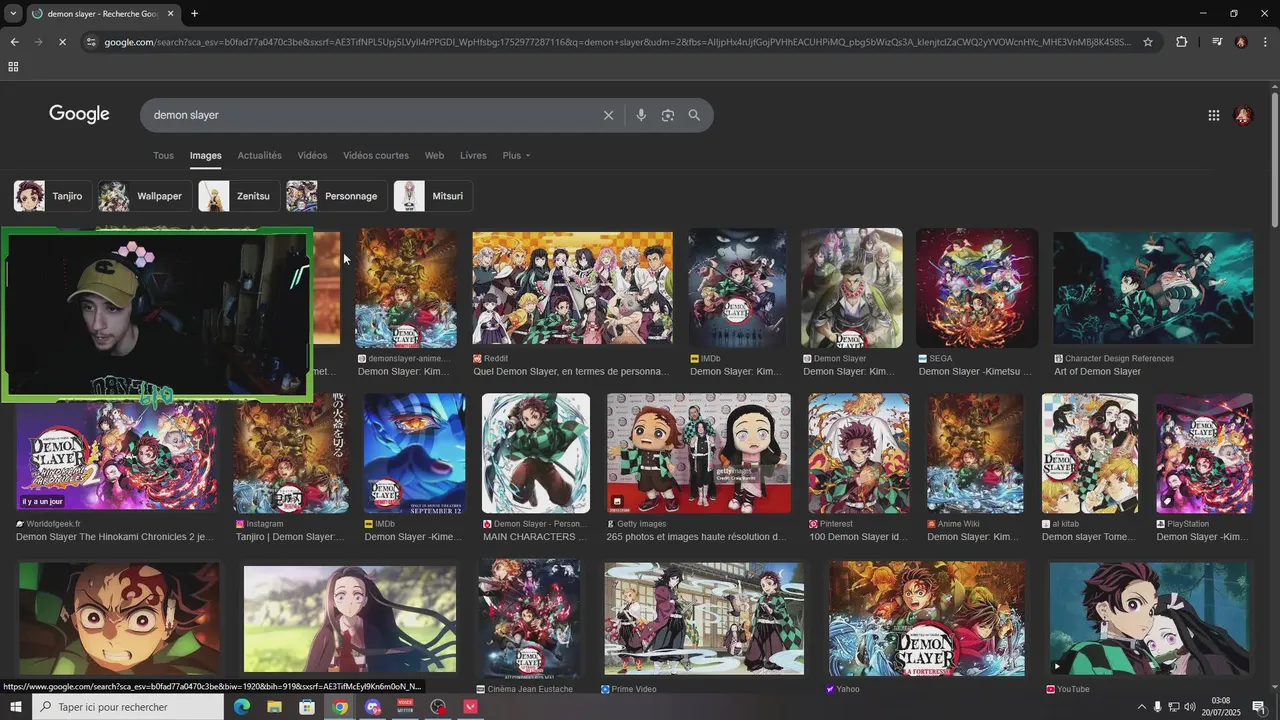Open the Livres tab
The width and height of the screenshot is (1280, 720).
(473, 156)
